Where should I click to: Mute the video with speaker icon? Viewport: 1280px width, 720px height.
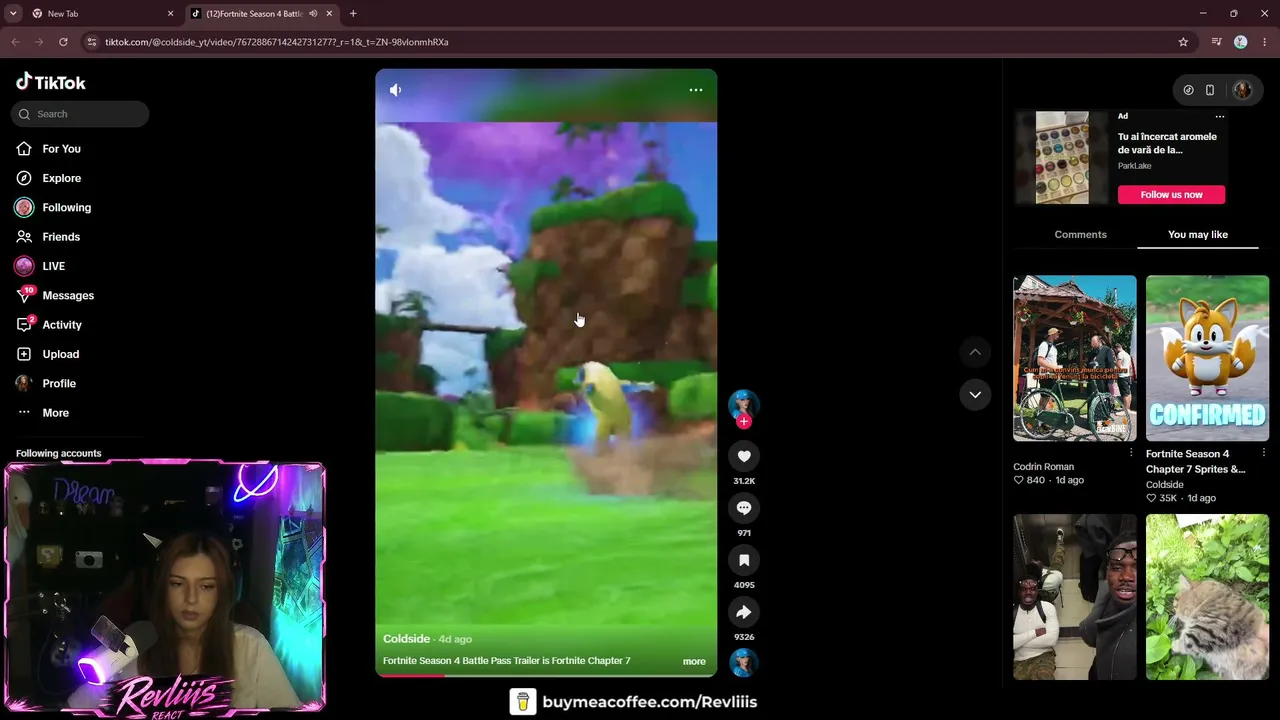396,90
